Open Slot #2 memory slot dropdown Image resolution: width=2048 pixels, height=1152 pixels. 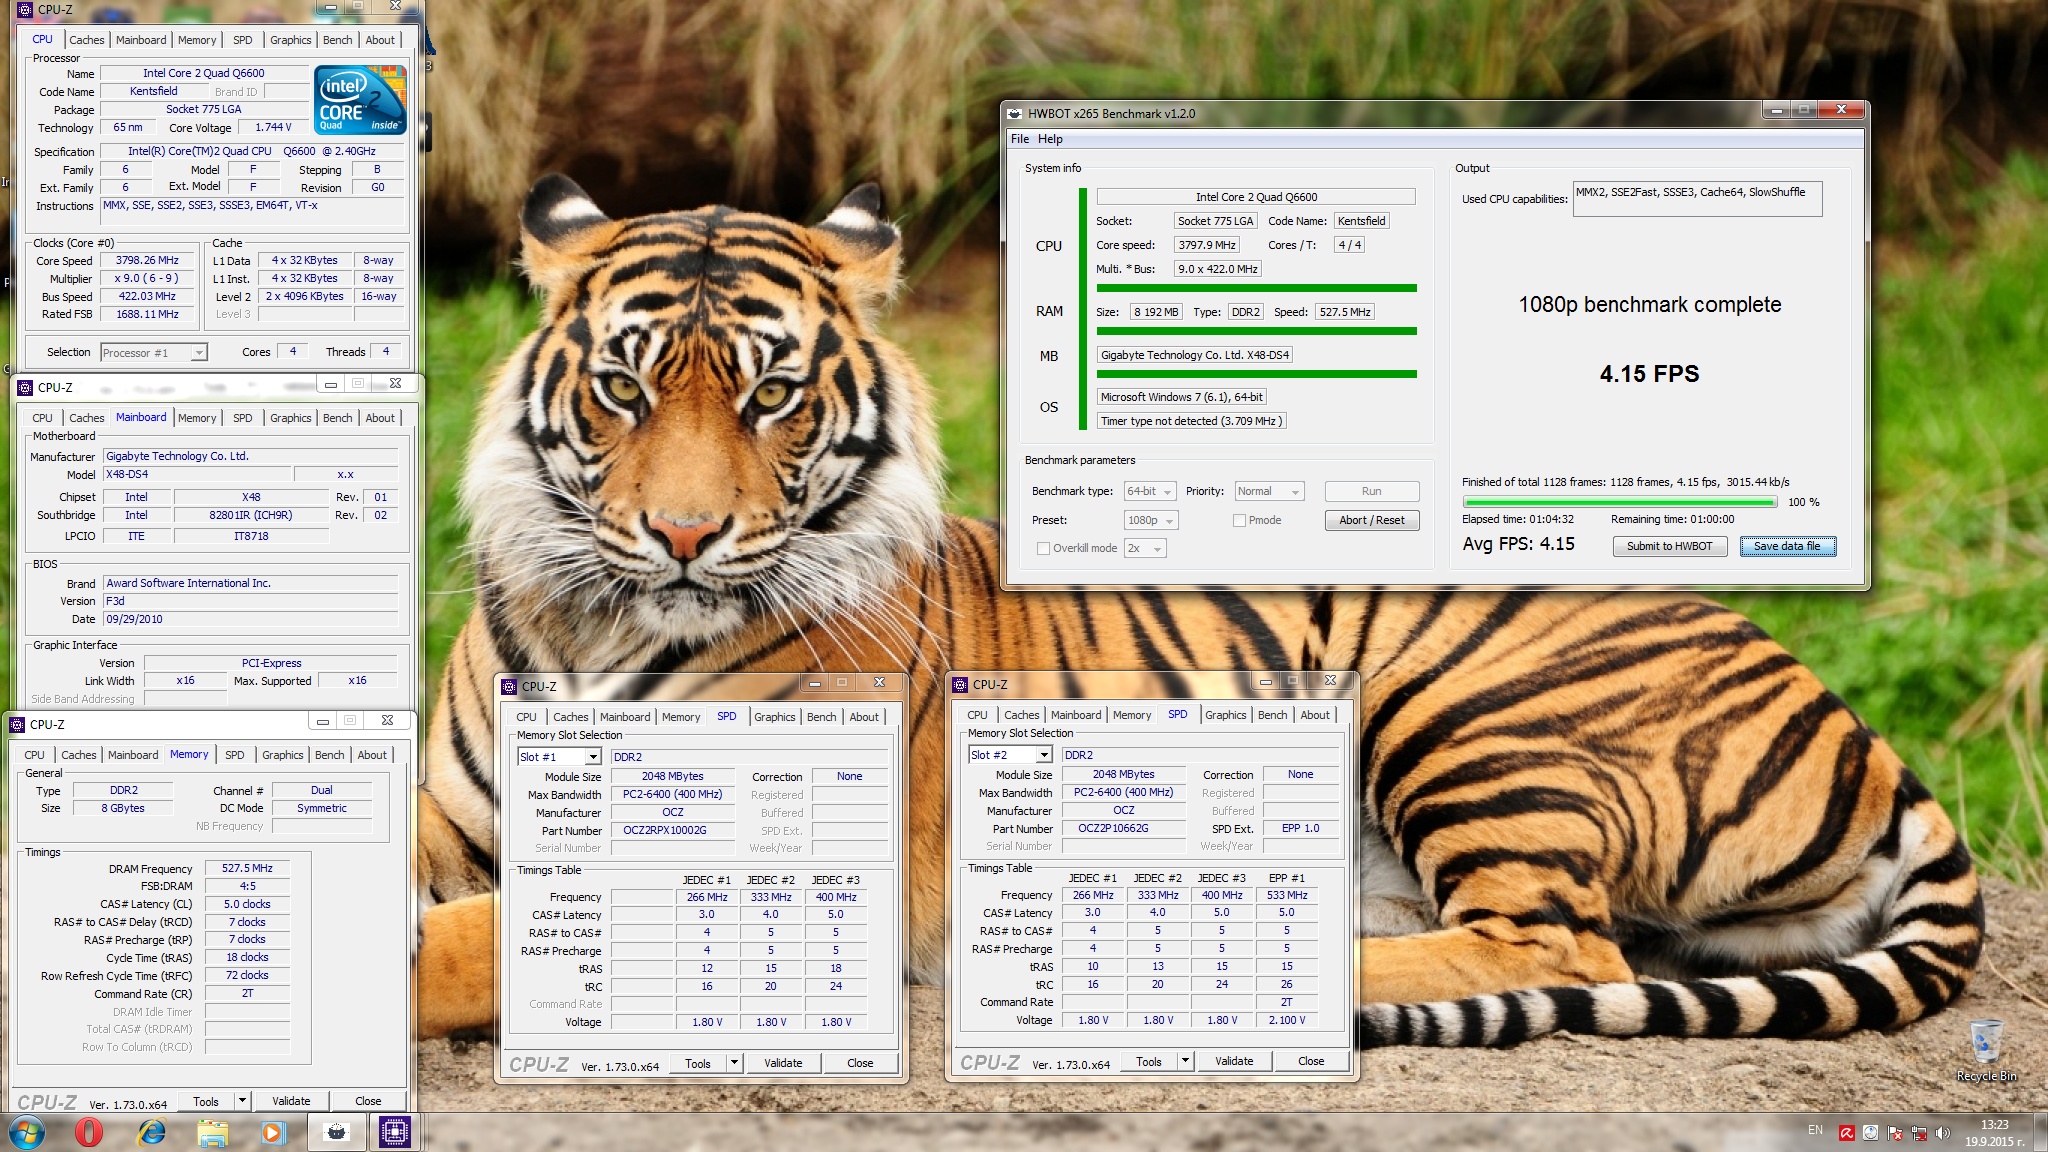pyautogui.click(x=1010, y=755)
